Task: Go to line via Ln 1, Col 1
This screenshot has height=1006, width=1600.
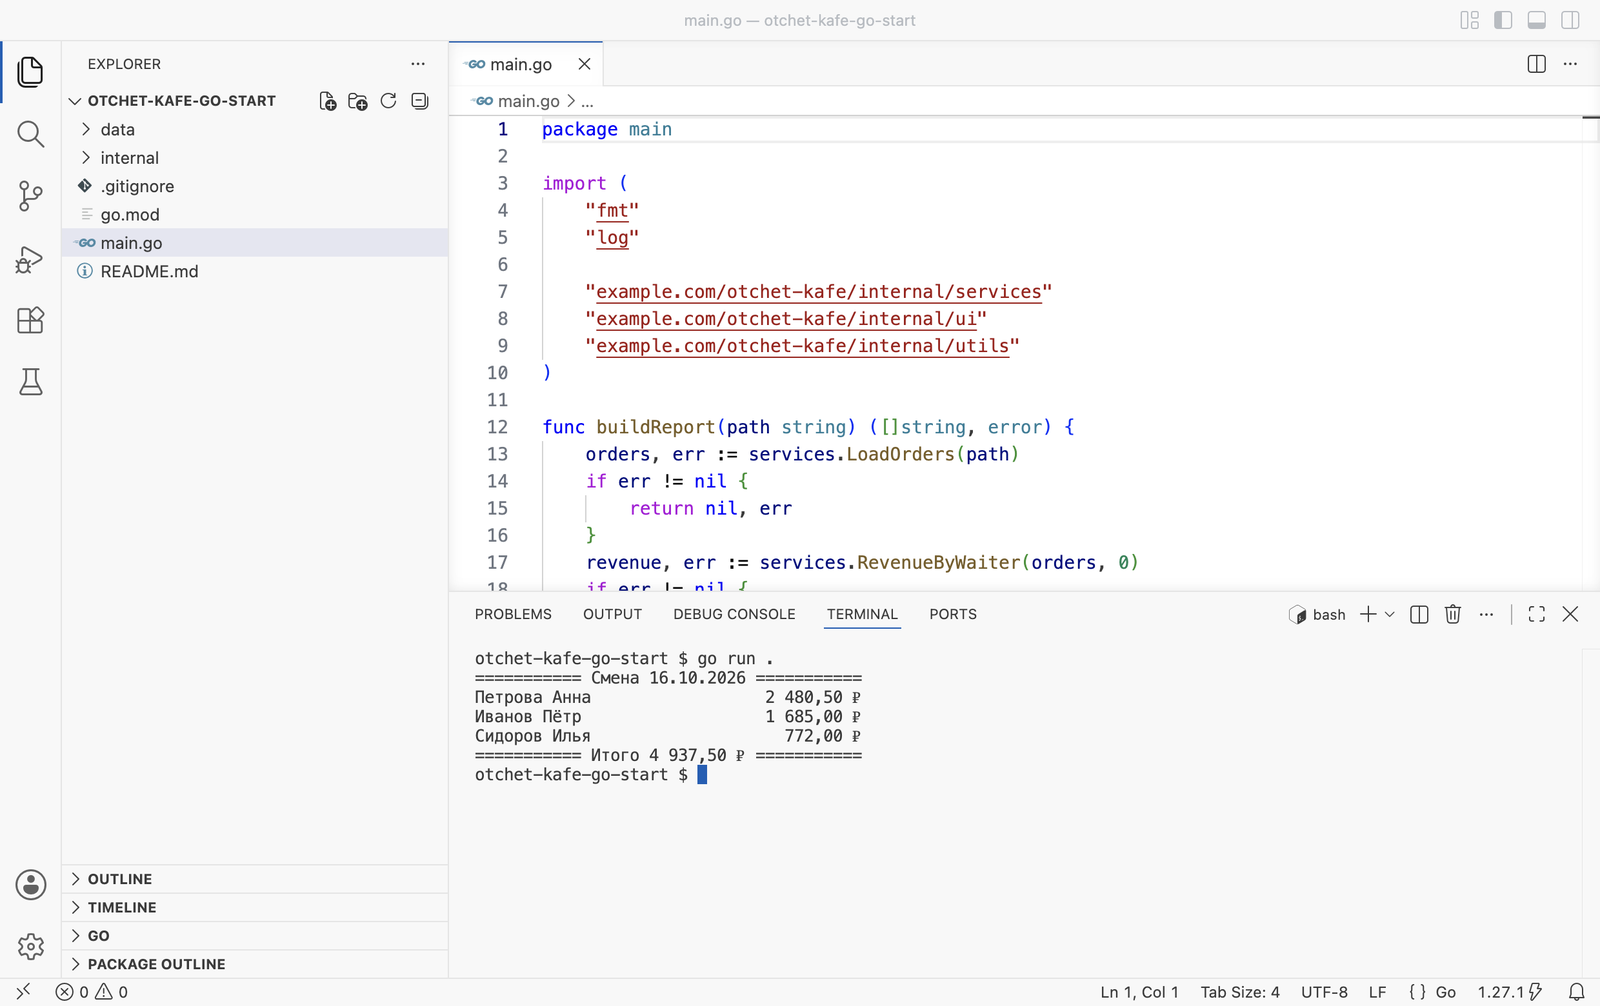Action: (1139, 992)
